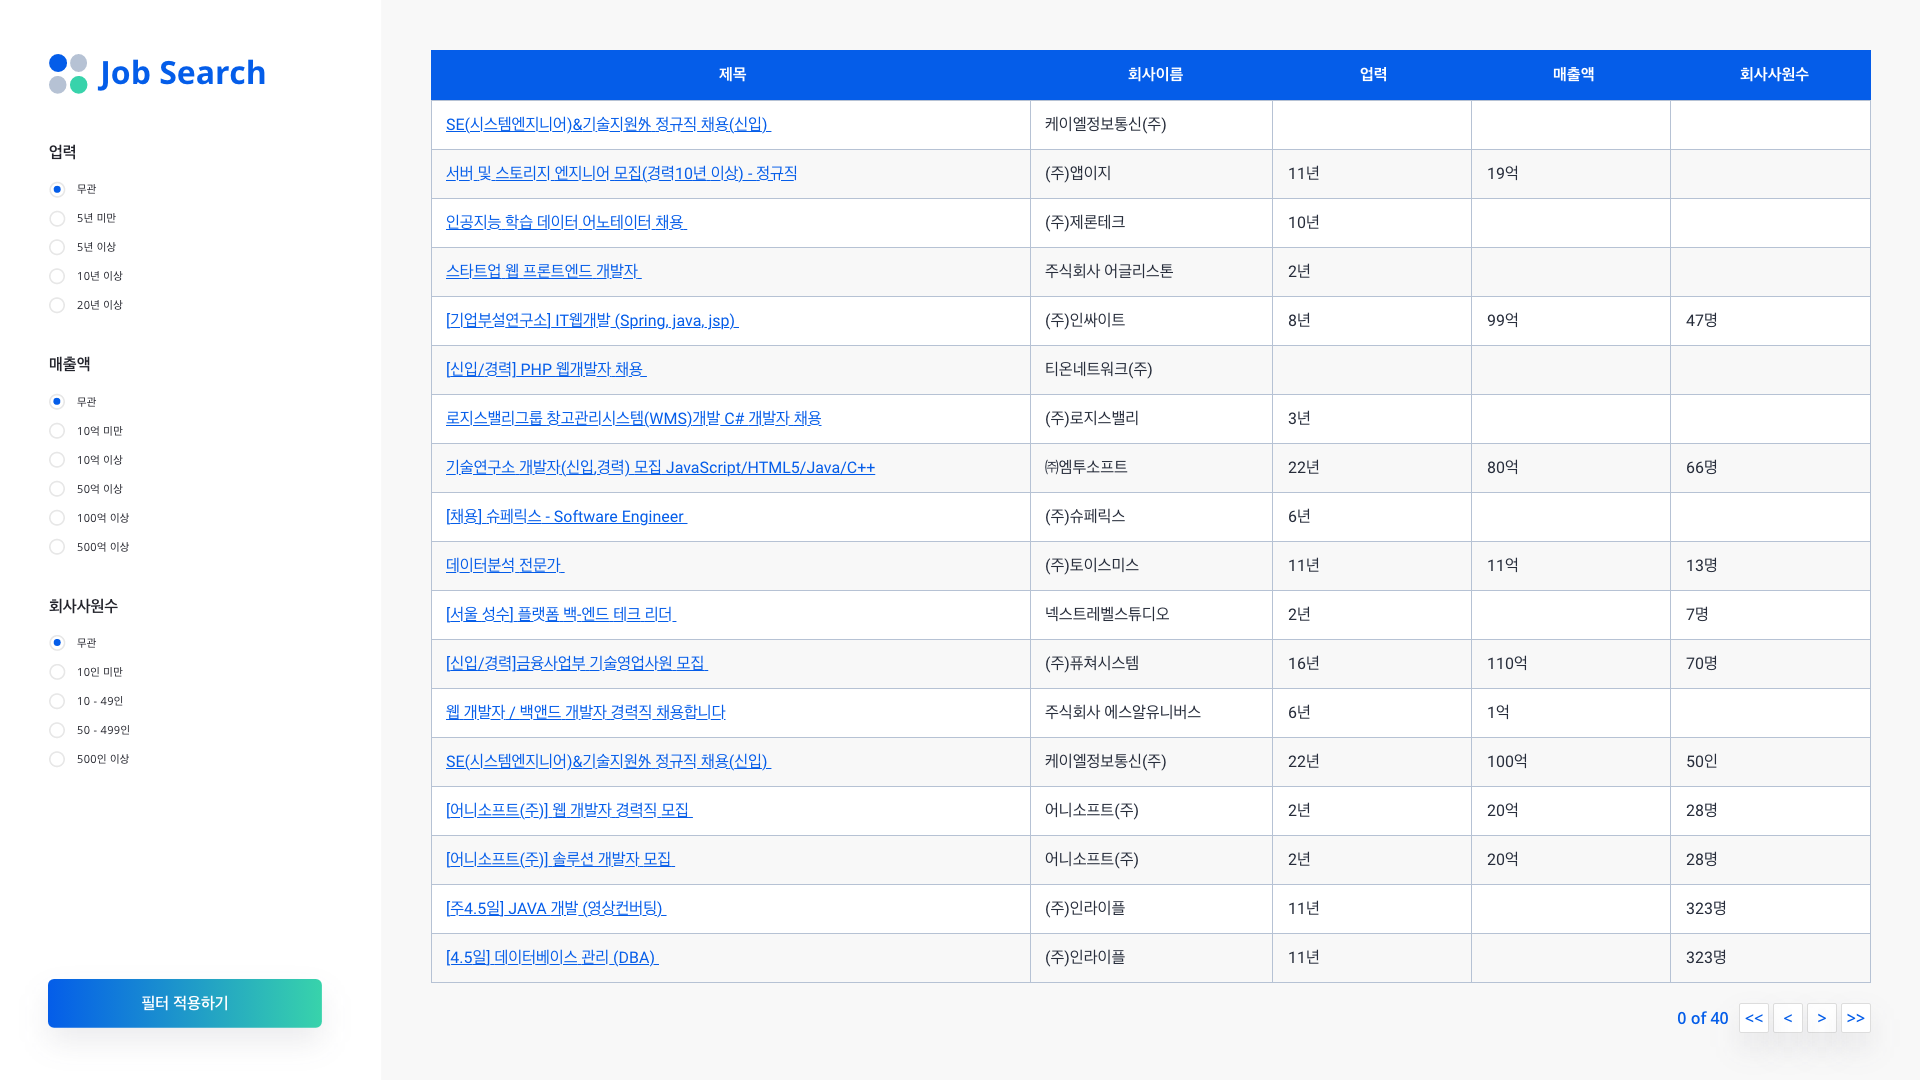The width and height of the screenshot is (1920, 1080).
Task: Open [서울 성수] 플랫폼 백-엔드 테크 리더 link
Action: coord(561,614)
